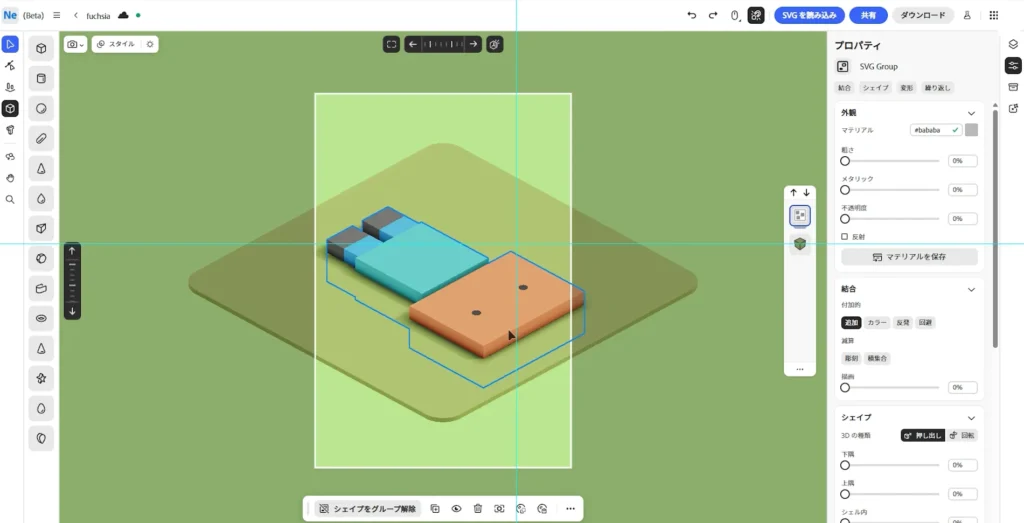Collapse the シェイプ section
Screen dimensions: 1024x523
(971, 418)
